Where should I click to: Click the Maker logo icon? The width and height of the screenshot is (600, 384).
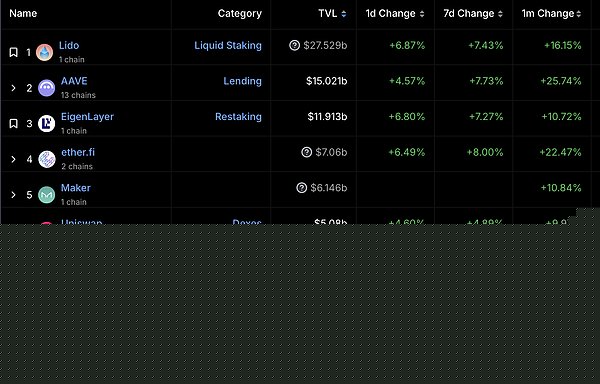(46, 195)
